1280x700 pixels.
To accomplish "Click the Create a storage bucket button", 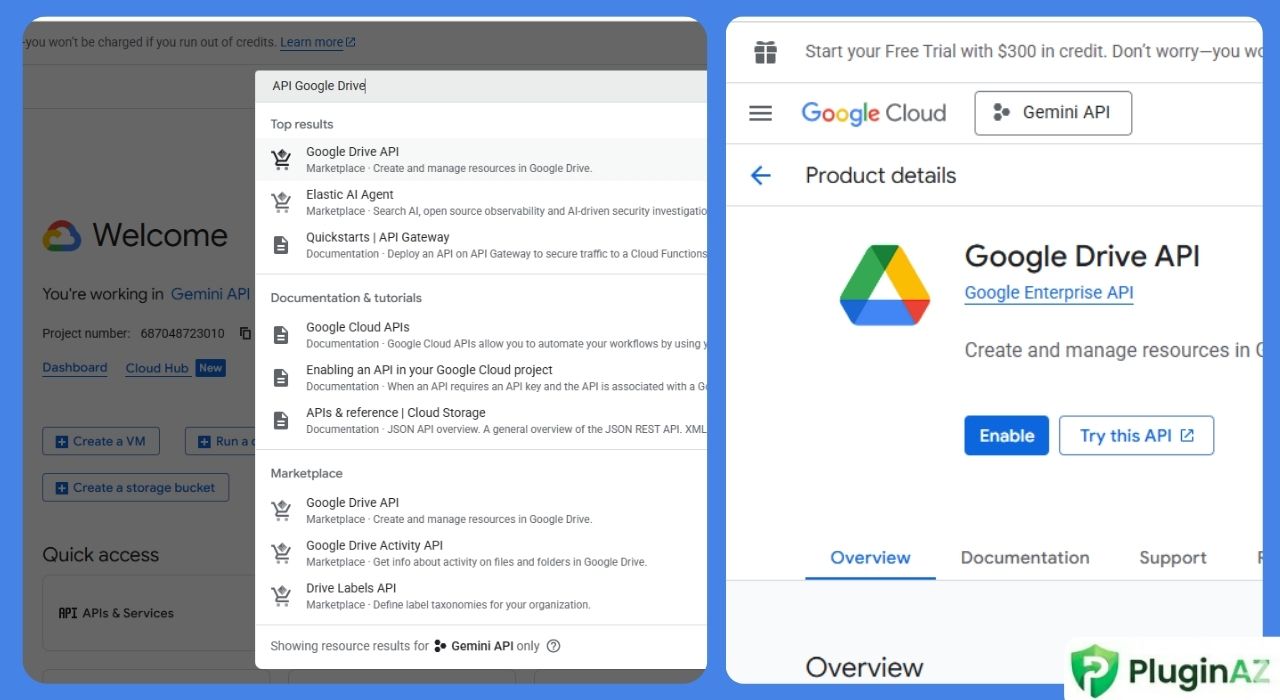I will pyautogui.click(x=135, y=487).
